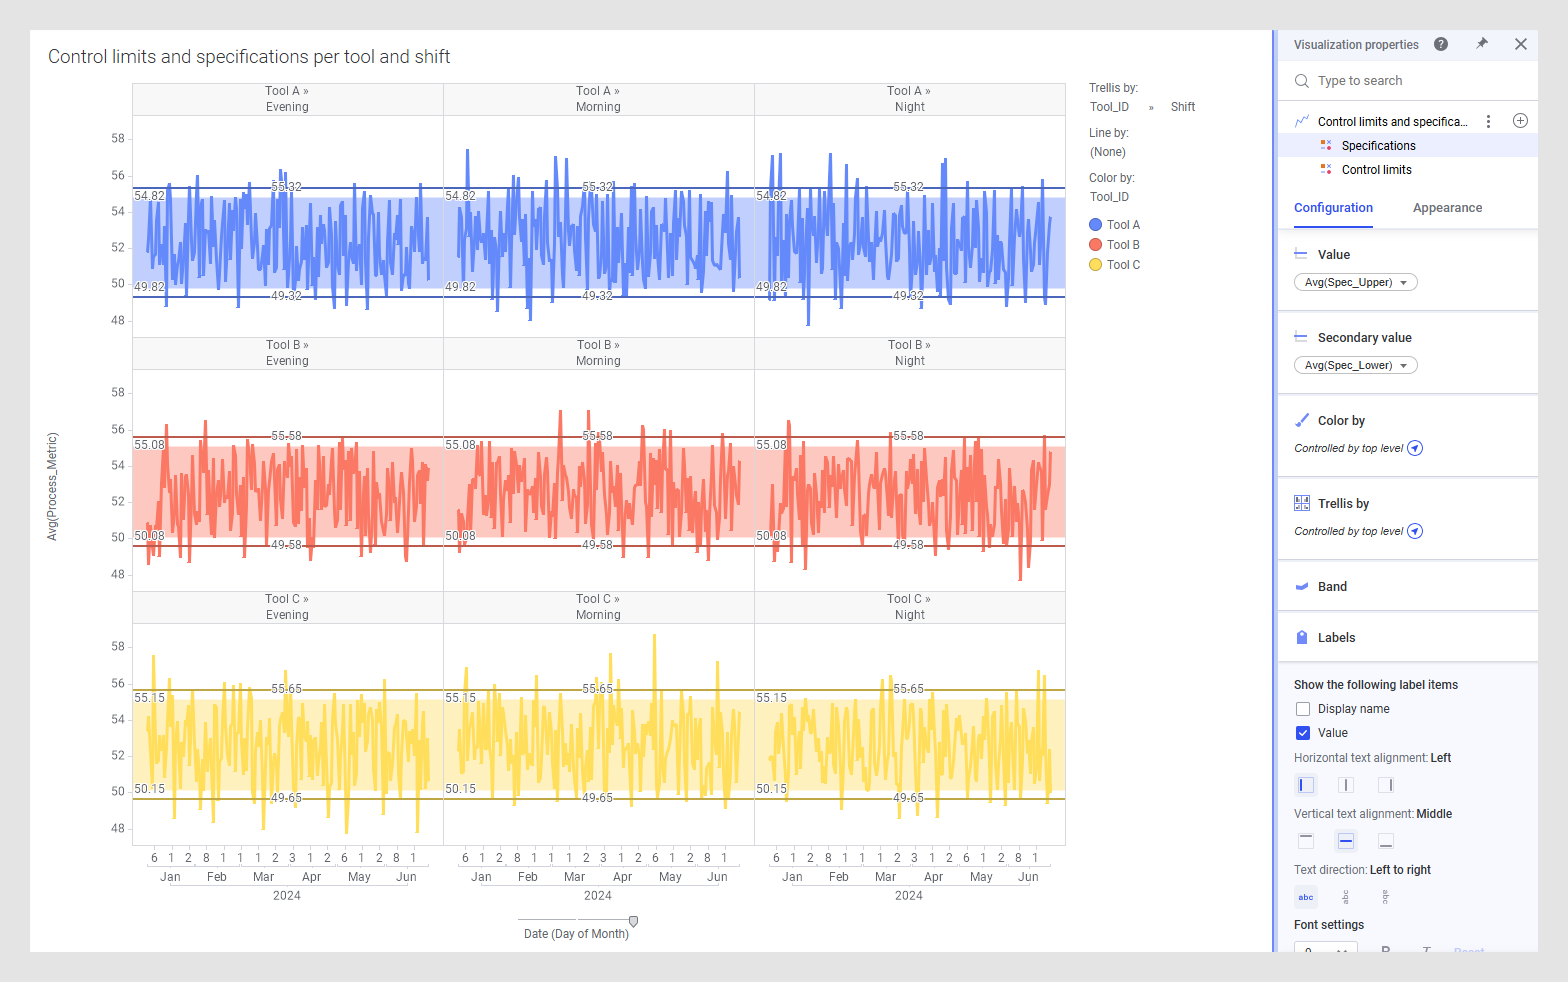Expand the Band section
The width and height of the screenshot is (1568, 982).
(x=1408, y=587)
